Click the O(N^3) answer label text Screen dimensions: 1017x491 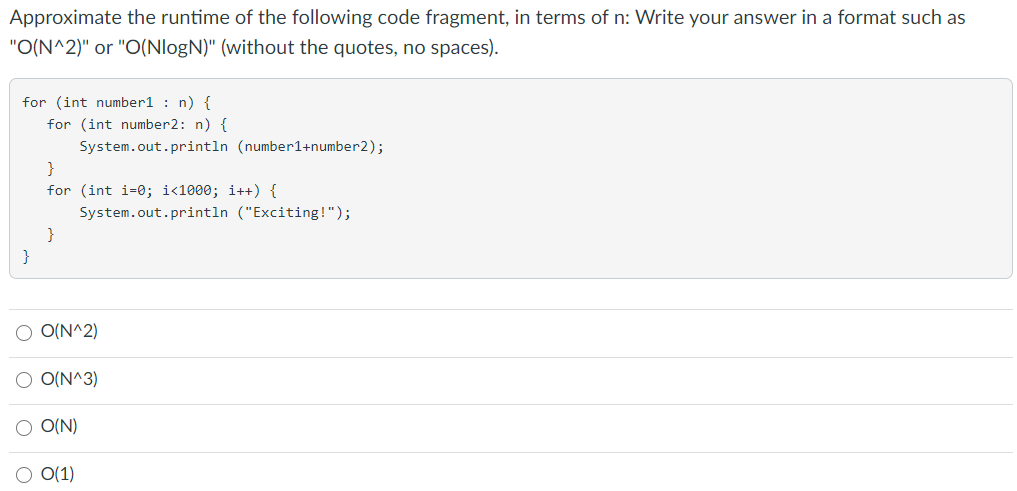pos(69,379)
